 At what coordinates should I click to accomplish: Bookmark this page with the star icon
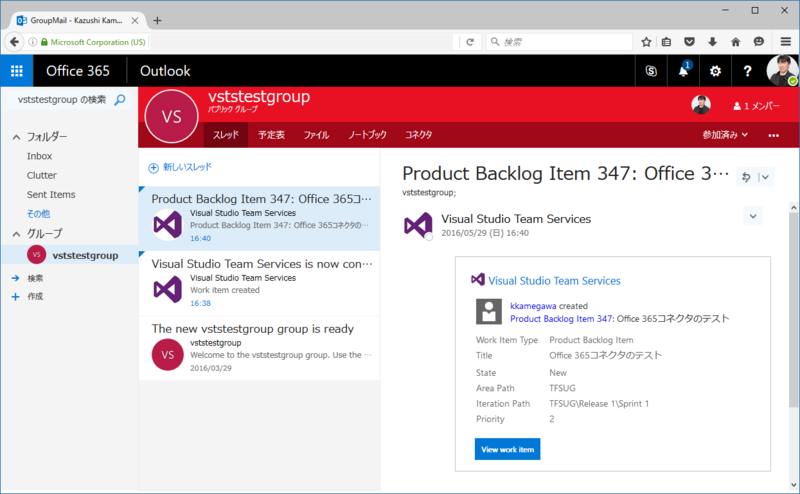click(646, 42)
